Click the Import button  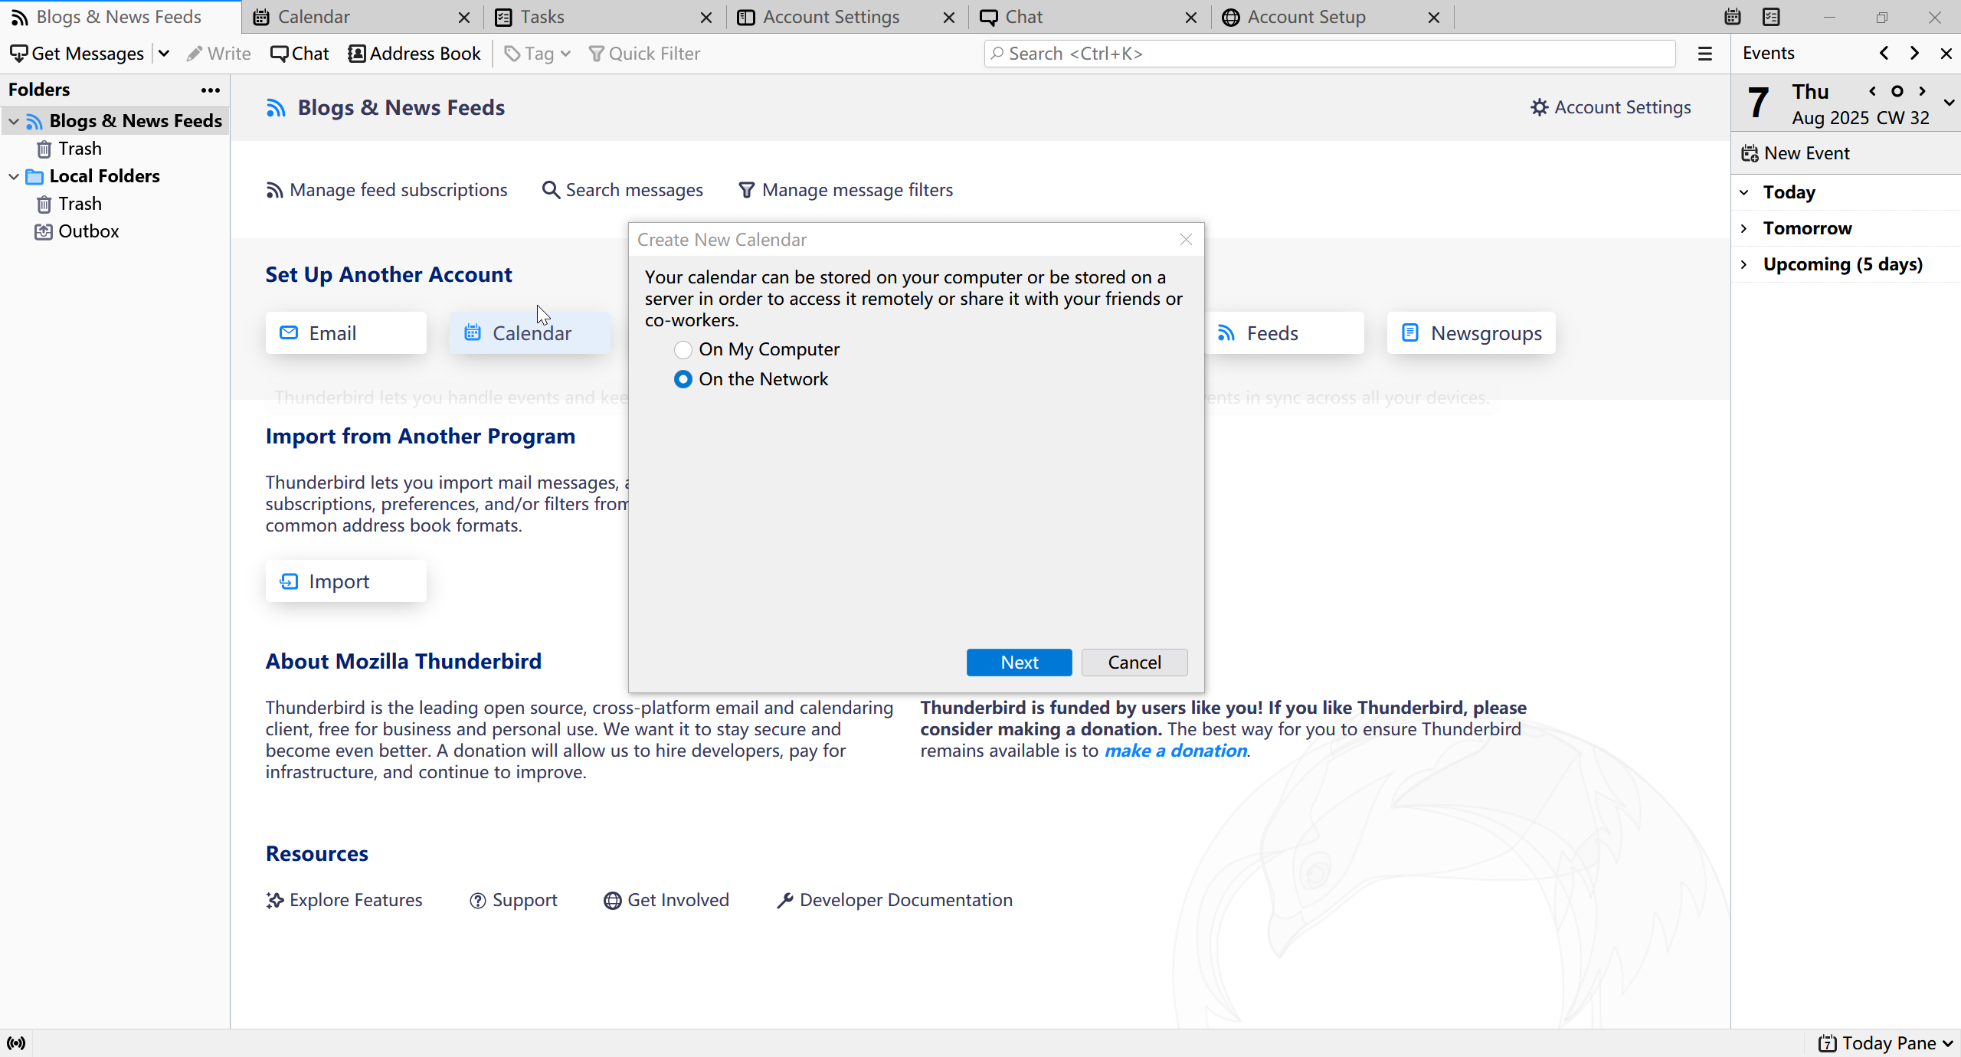(x=346, y=581)
